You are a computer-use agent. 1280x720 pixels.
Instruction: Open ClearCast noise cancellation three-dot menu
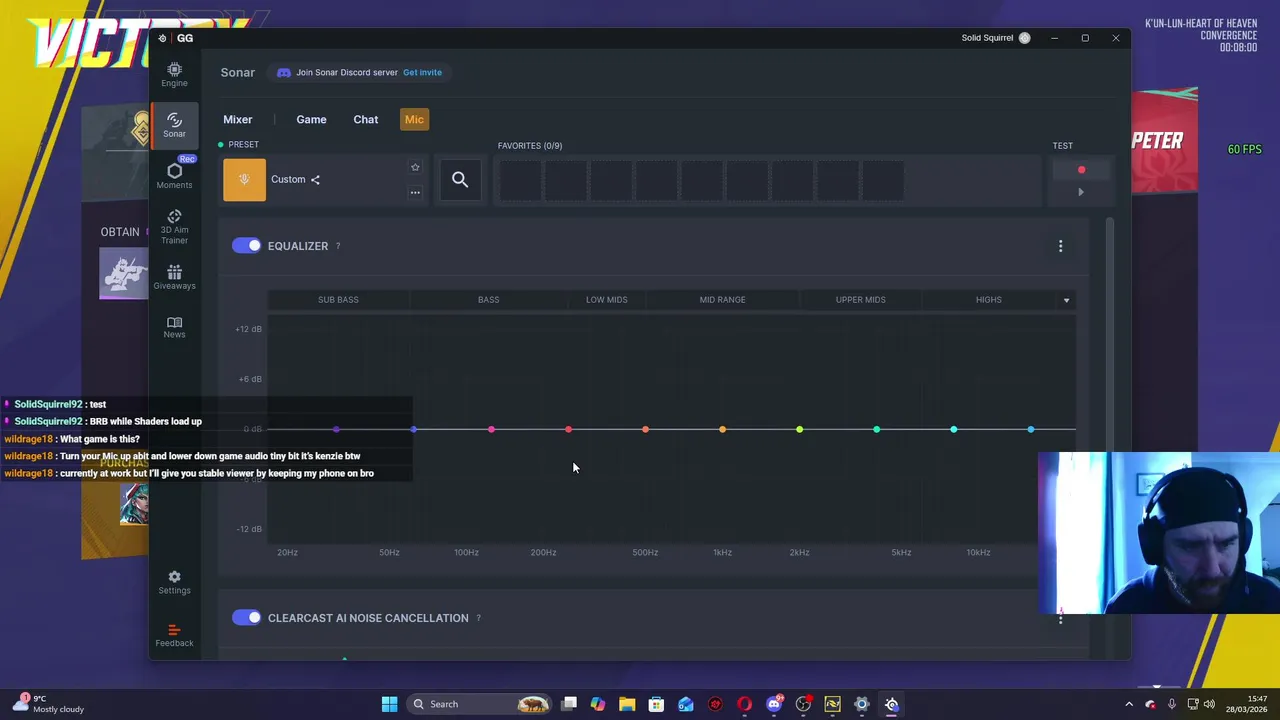tap(1061, 619)
